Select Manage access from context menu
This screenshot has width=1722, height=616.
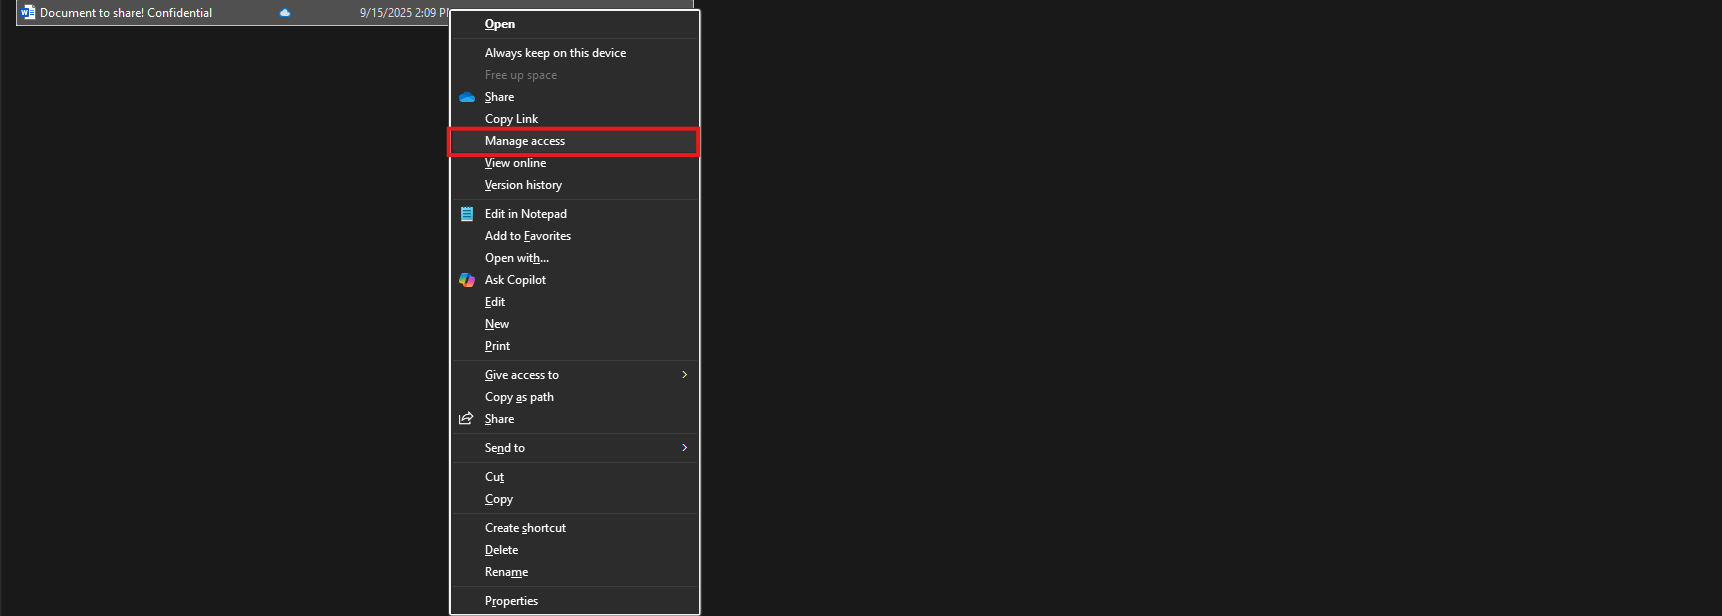(525, 141)
